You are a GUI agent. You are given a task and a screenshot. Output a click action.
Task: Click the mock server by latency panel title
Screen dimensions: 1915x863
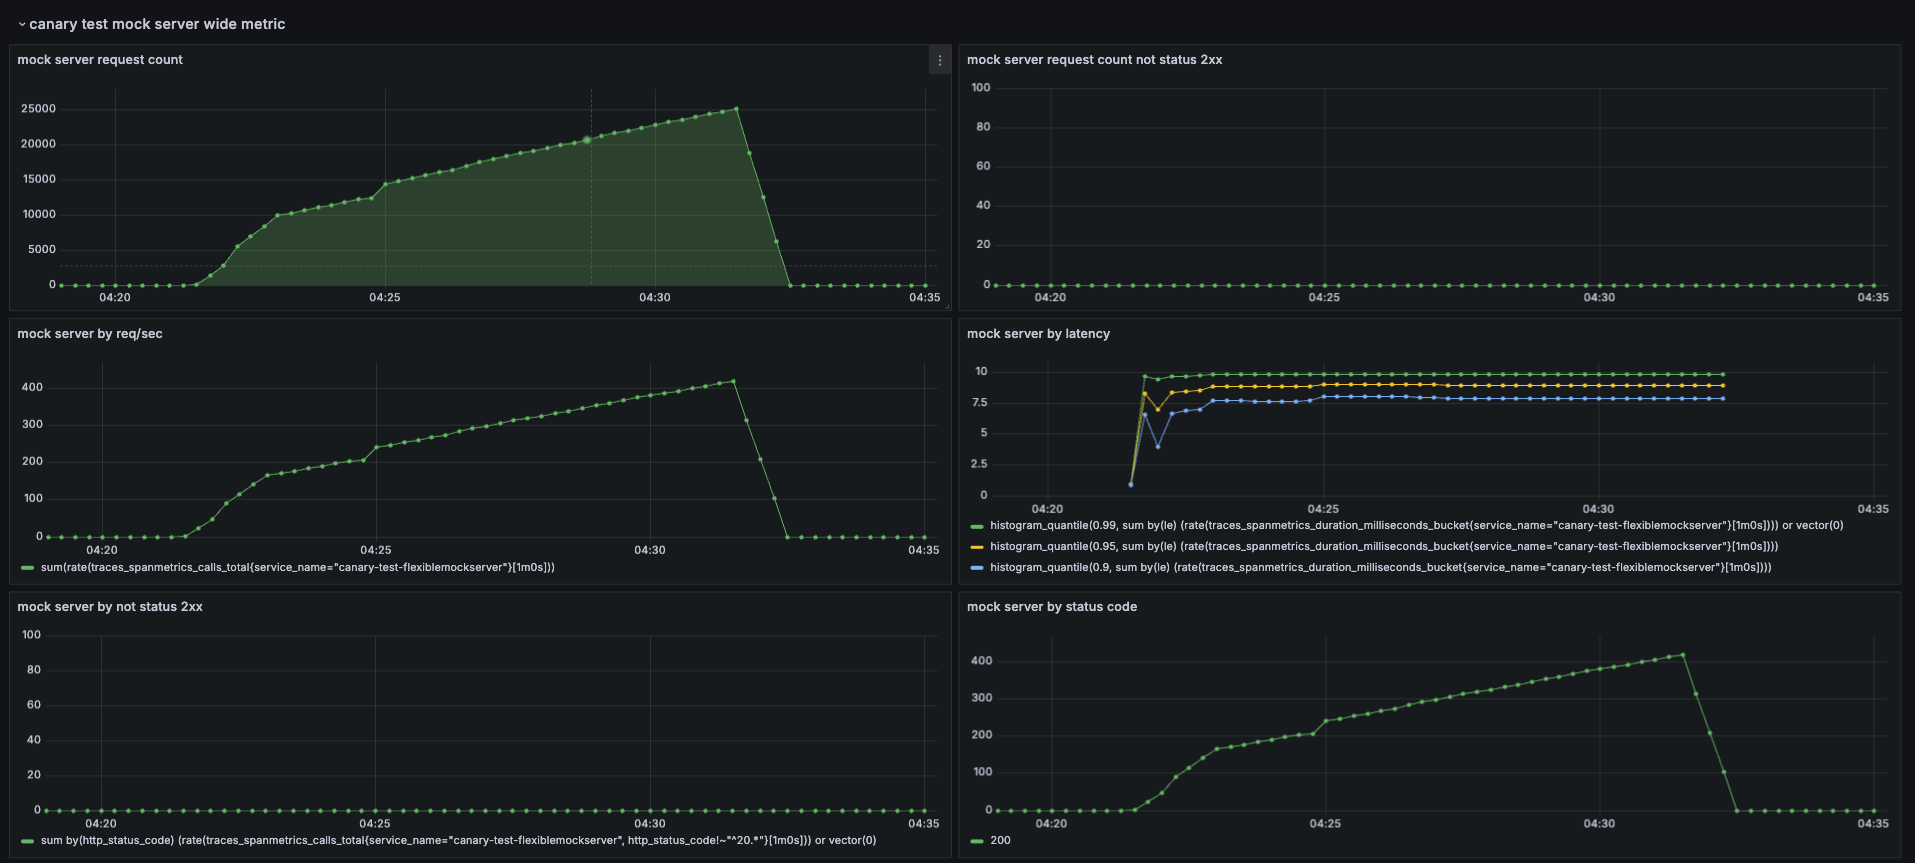(1038, 334)
